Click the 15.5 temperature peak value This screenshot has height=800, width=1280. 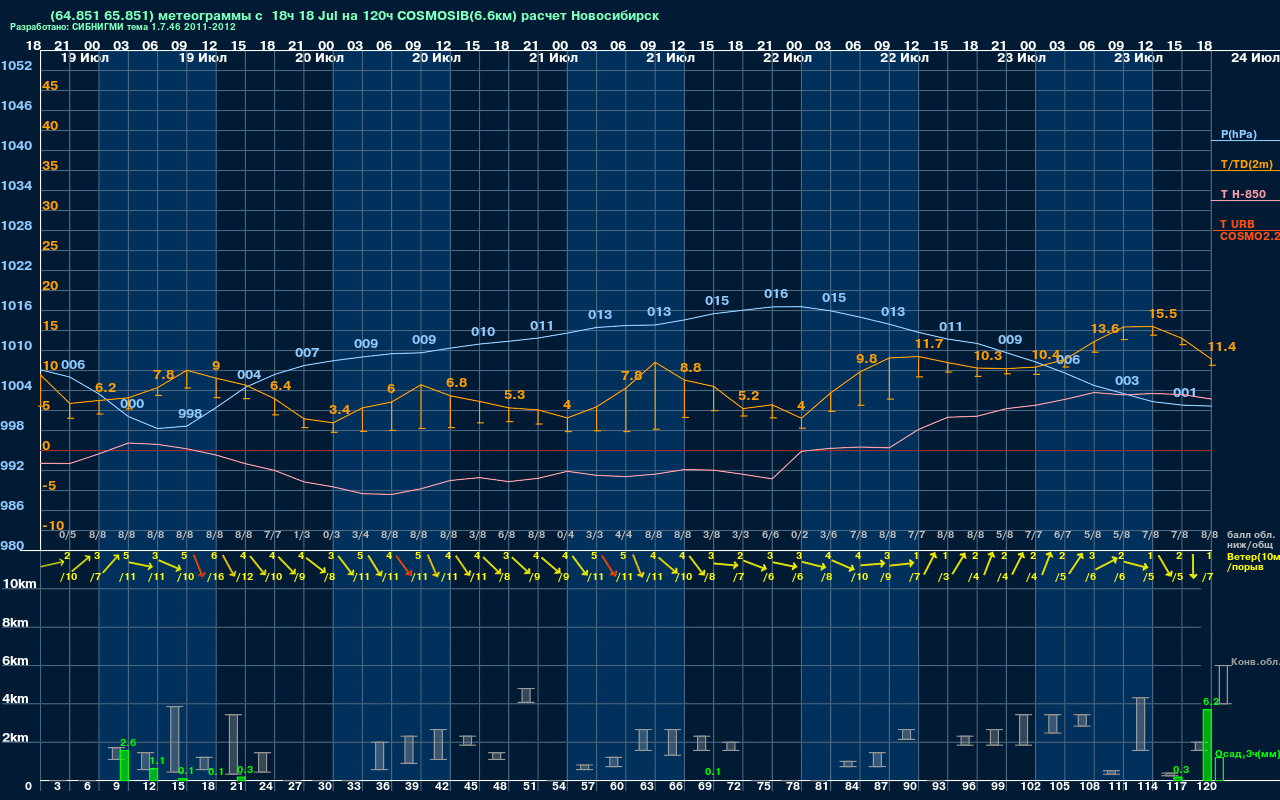[1163, 314]
